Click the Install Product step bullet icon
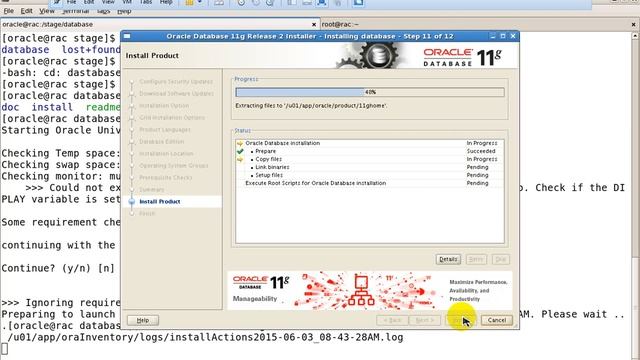Screen dimensions: 640x360 (x=131, y=202)
